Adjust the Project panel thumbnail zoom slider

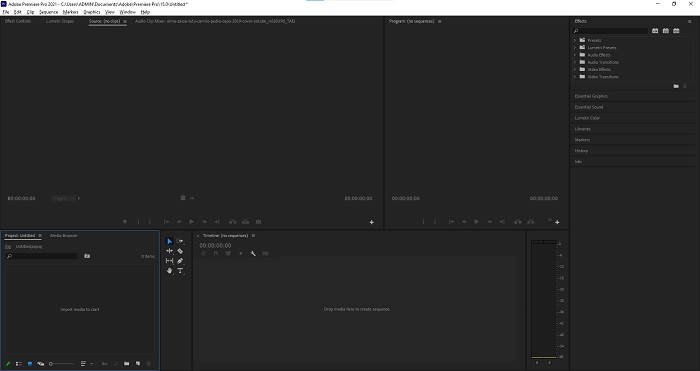click(x=61, y=364)
